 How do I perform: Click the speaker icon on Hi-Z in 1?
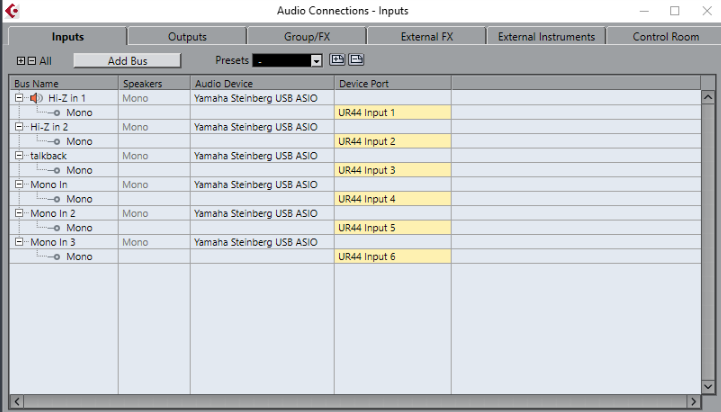click(x=36, y=98)
